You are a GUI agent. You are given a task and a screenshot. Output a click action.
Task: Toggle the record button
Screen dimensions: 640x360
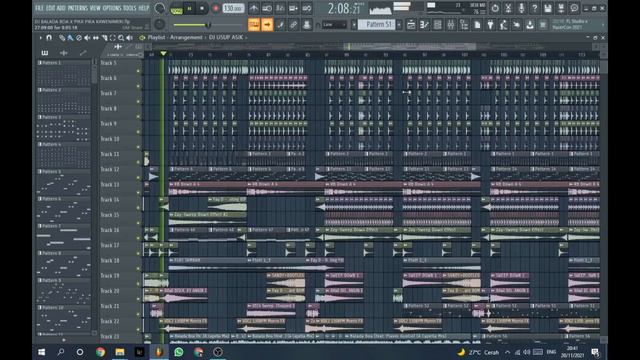pos(216,9)
